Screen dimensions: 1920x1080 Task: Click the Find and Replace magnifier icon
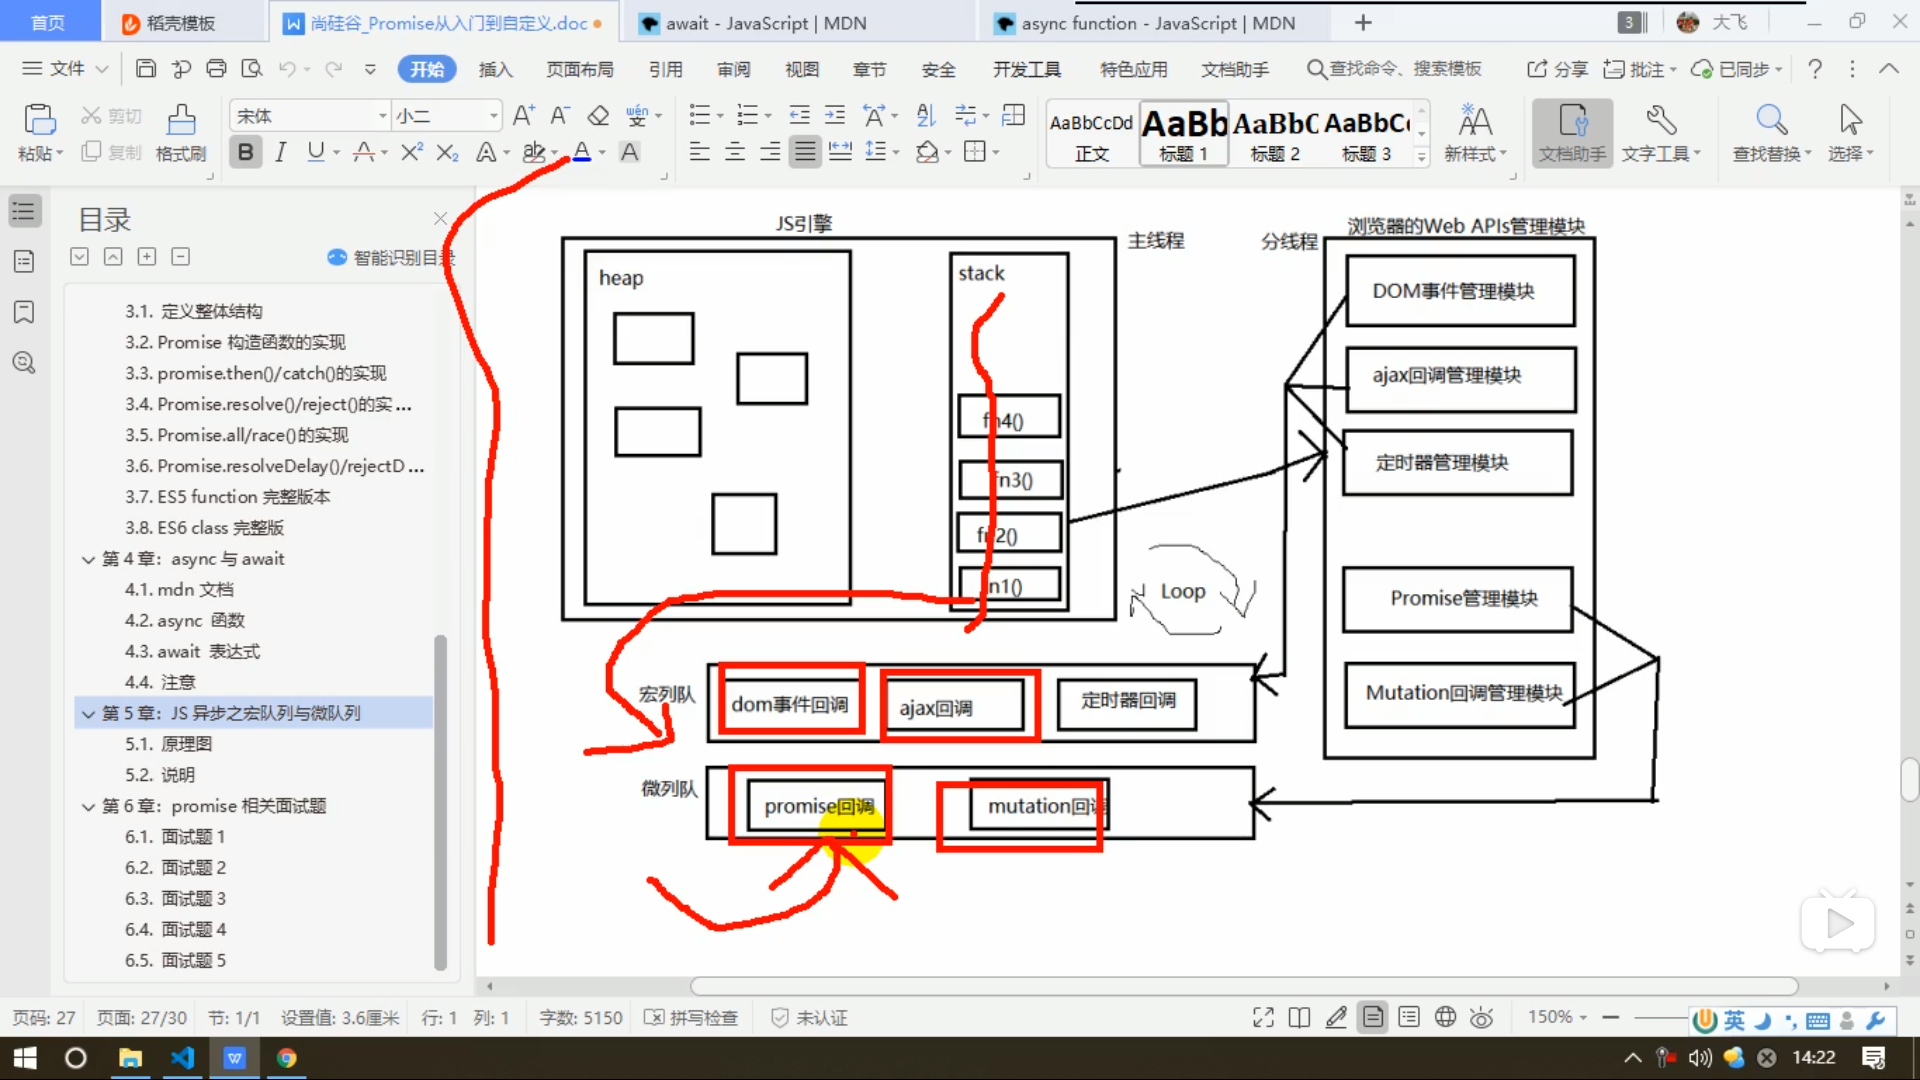[1771, 122]
